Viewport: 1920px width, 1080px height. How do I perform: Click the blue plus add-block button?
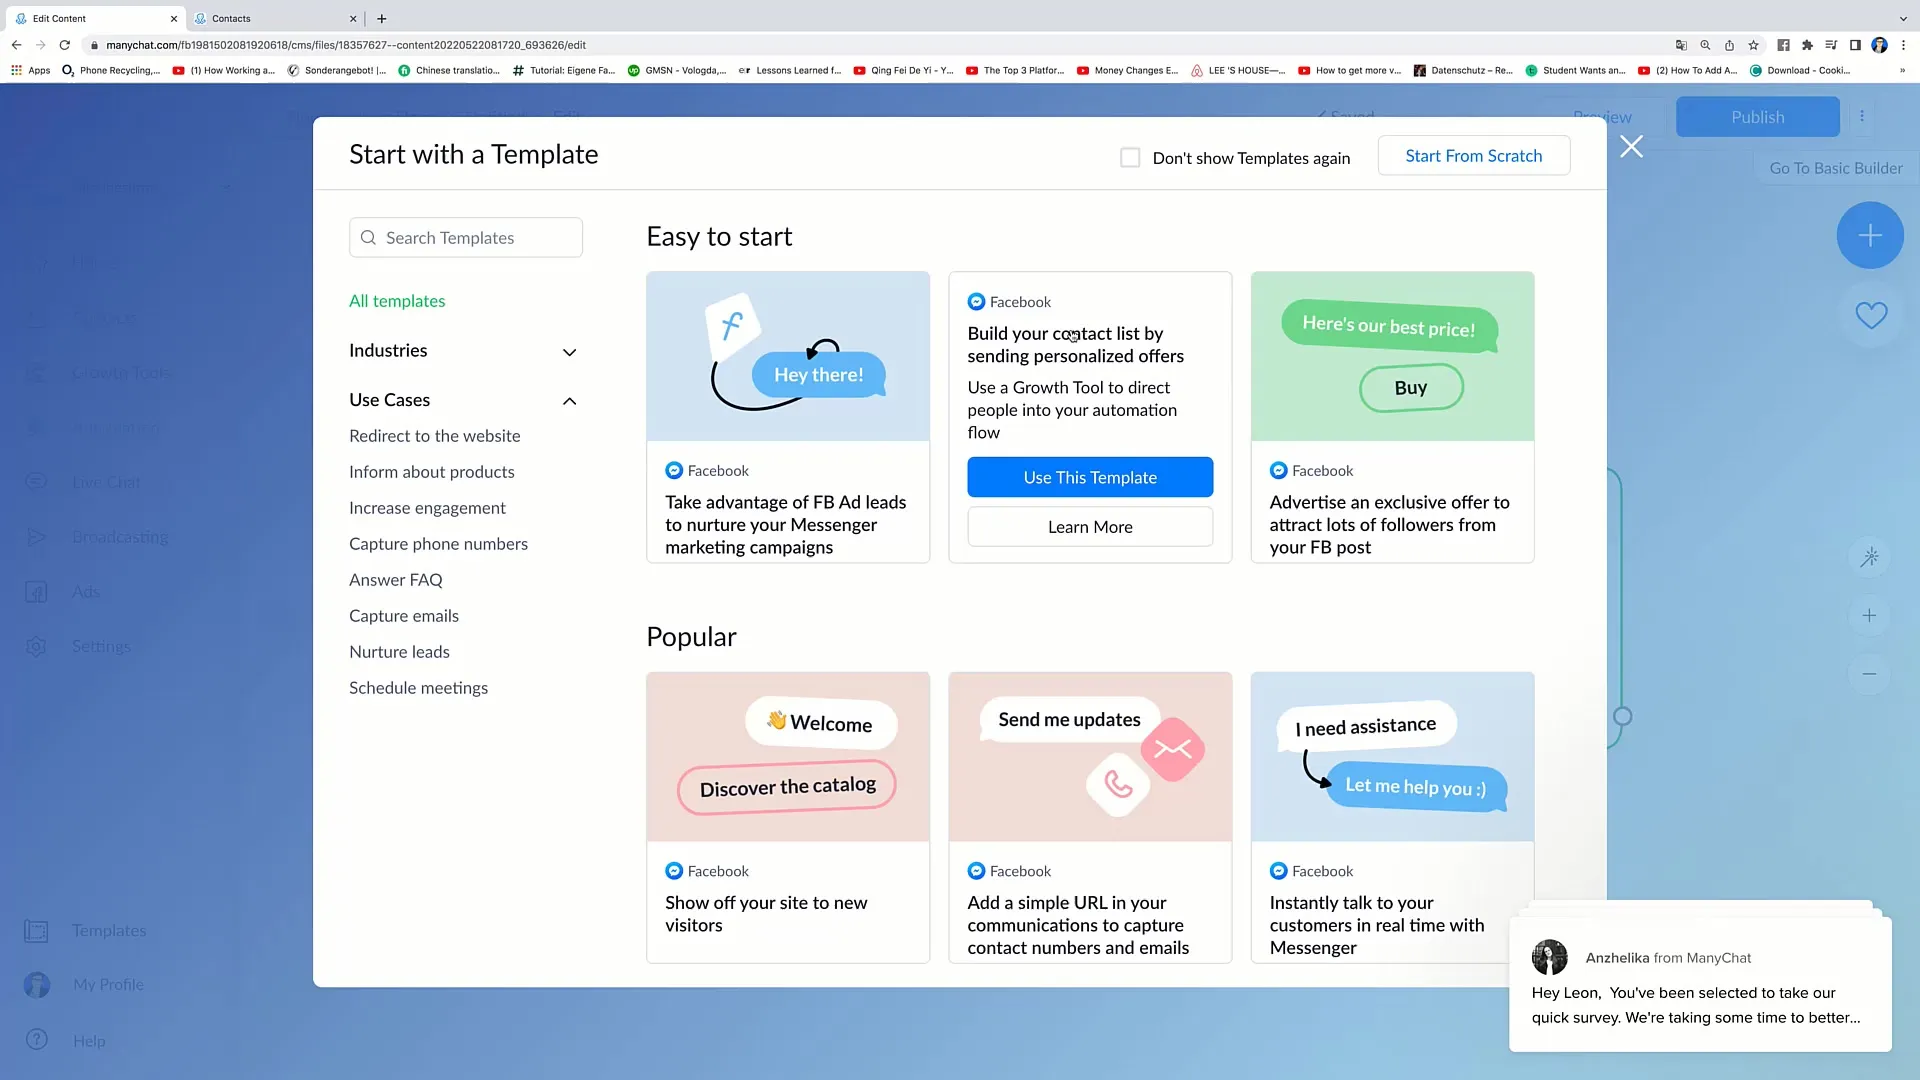(1870, 235)
